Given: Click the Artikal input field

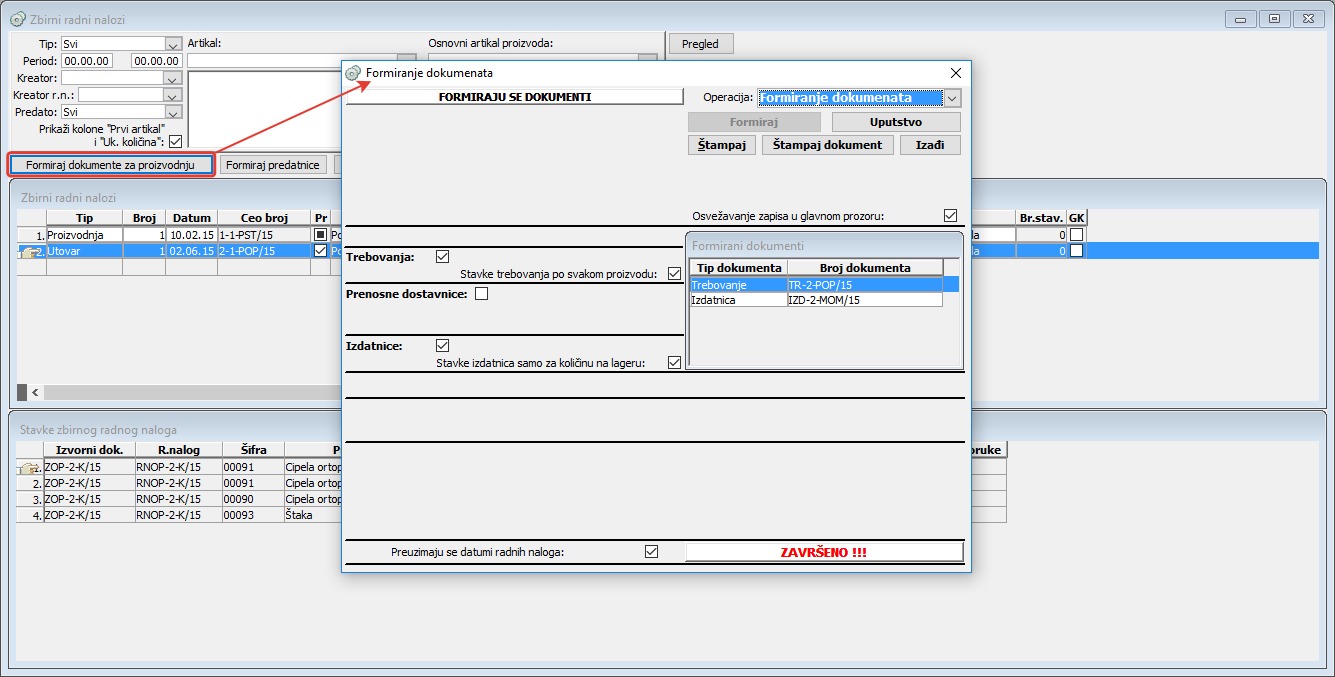Looking at the screenshot, I should (292, 61).
